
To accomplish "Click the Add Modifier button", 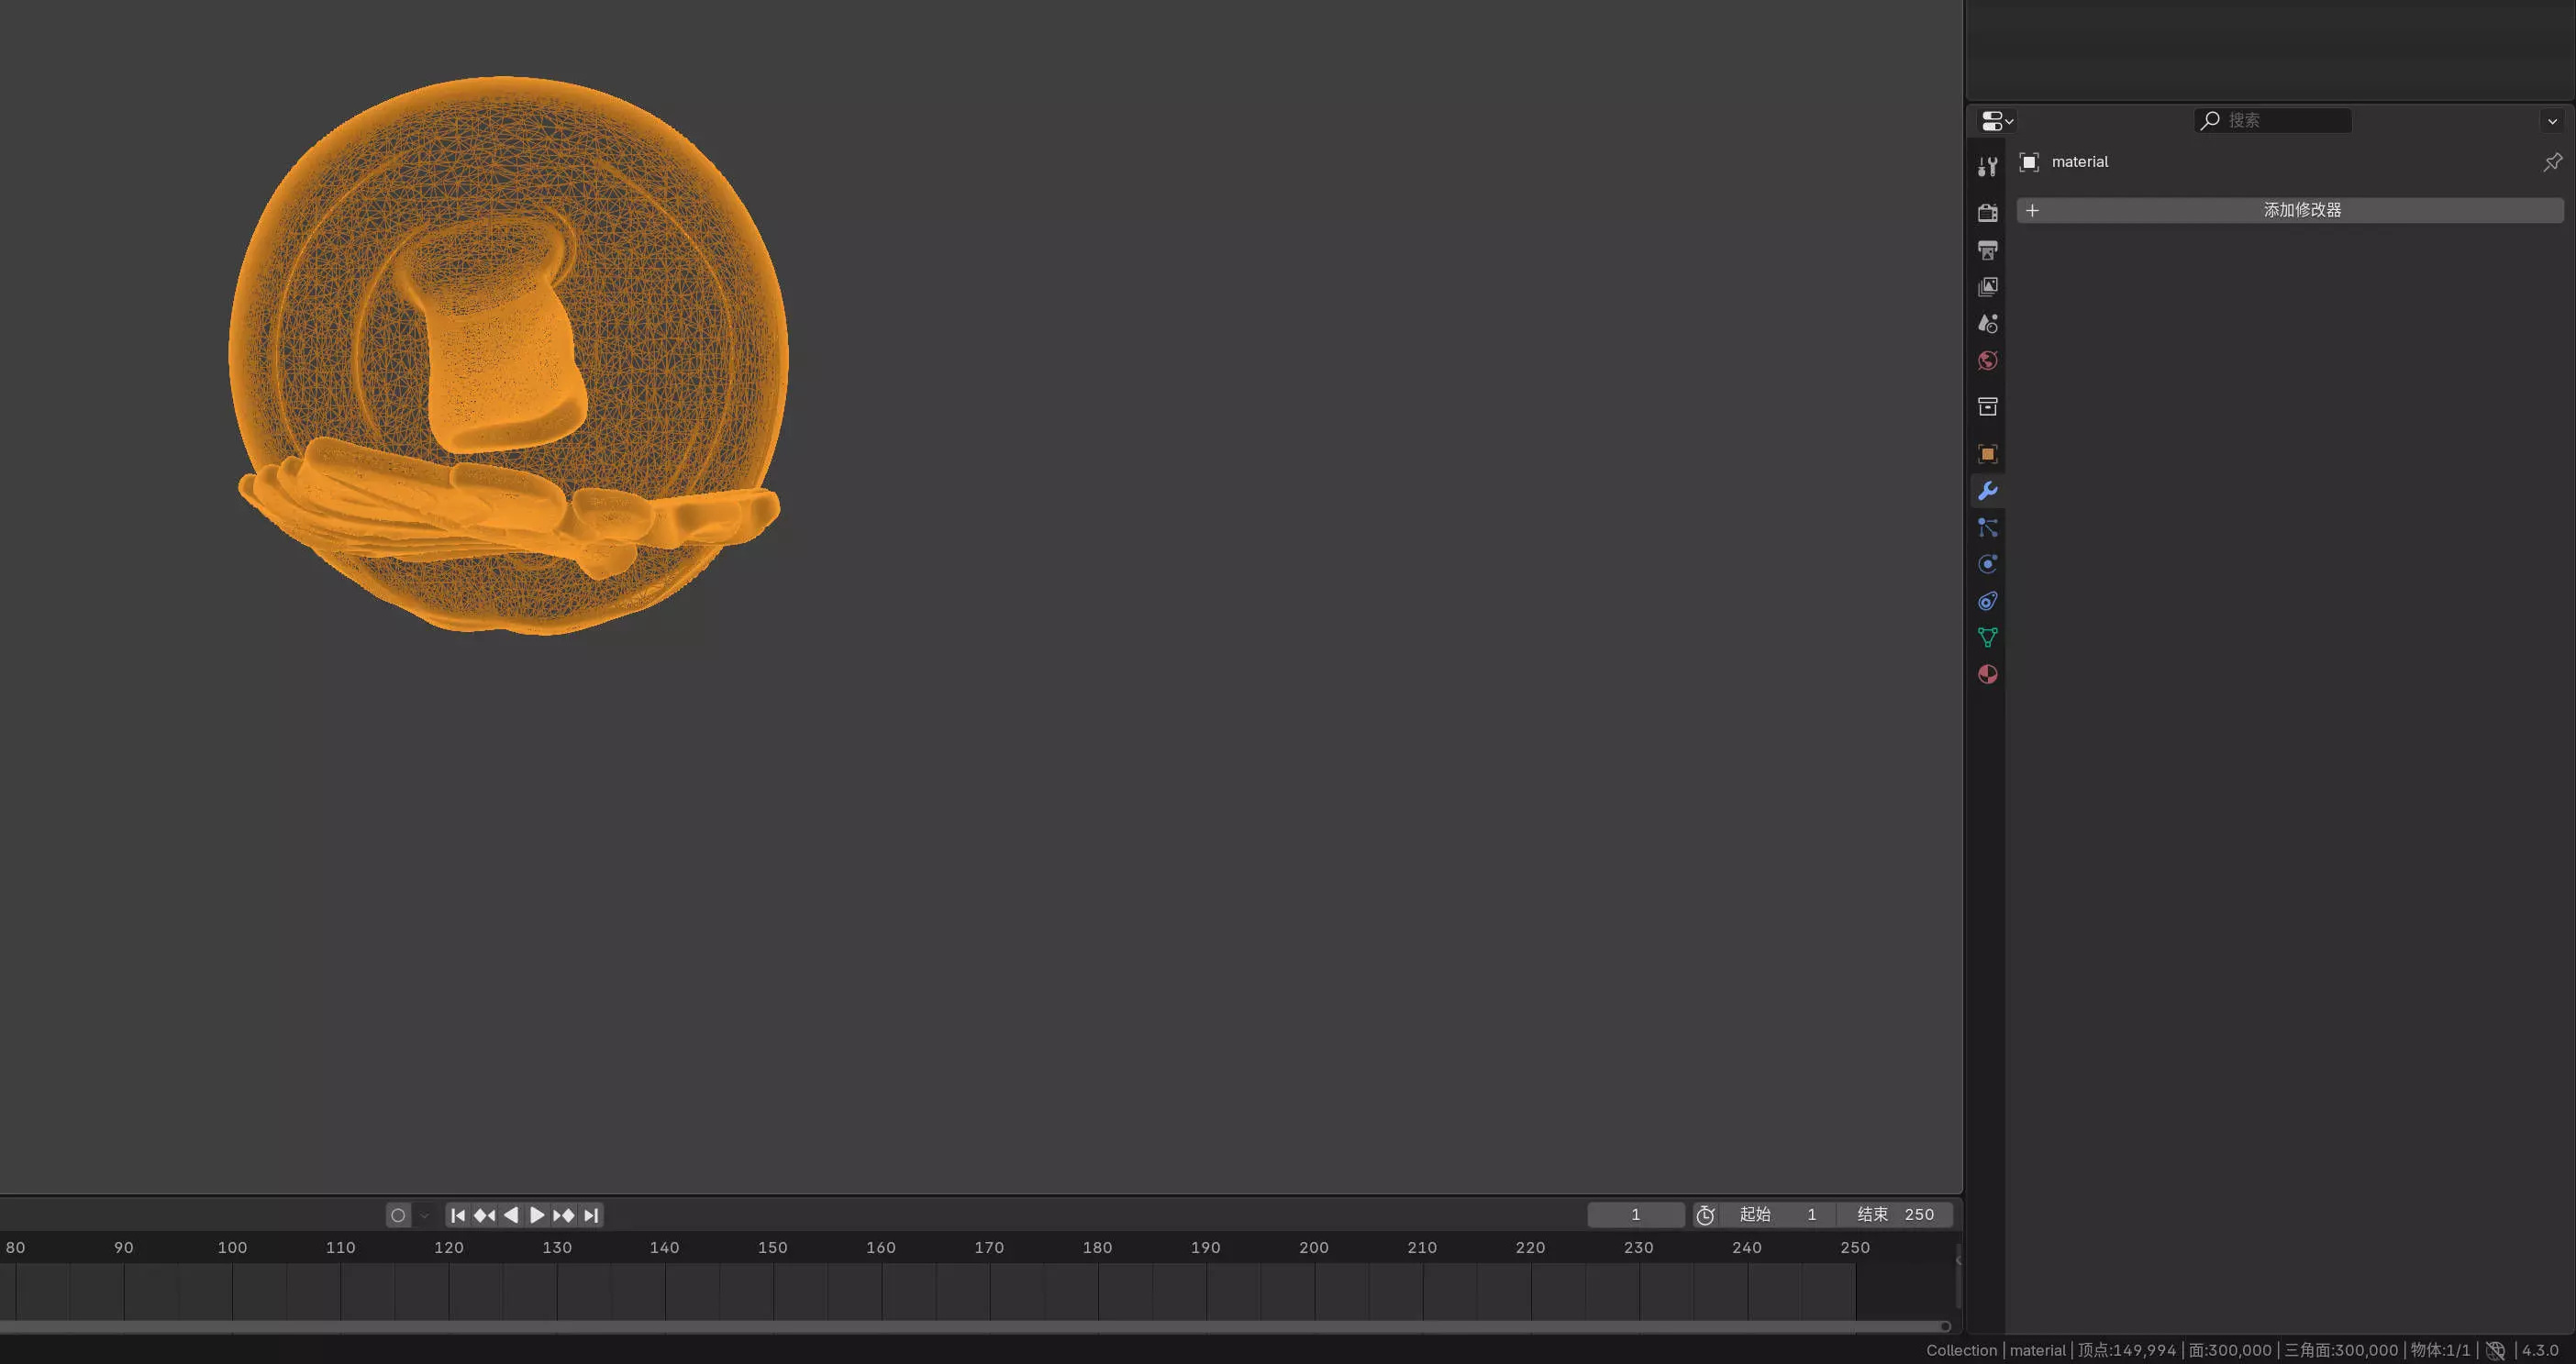I will (2289, 210).
